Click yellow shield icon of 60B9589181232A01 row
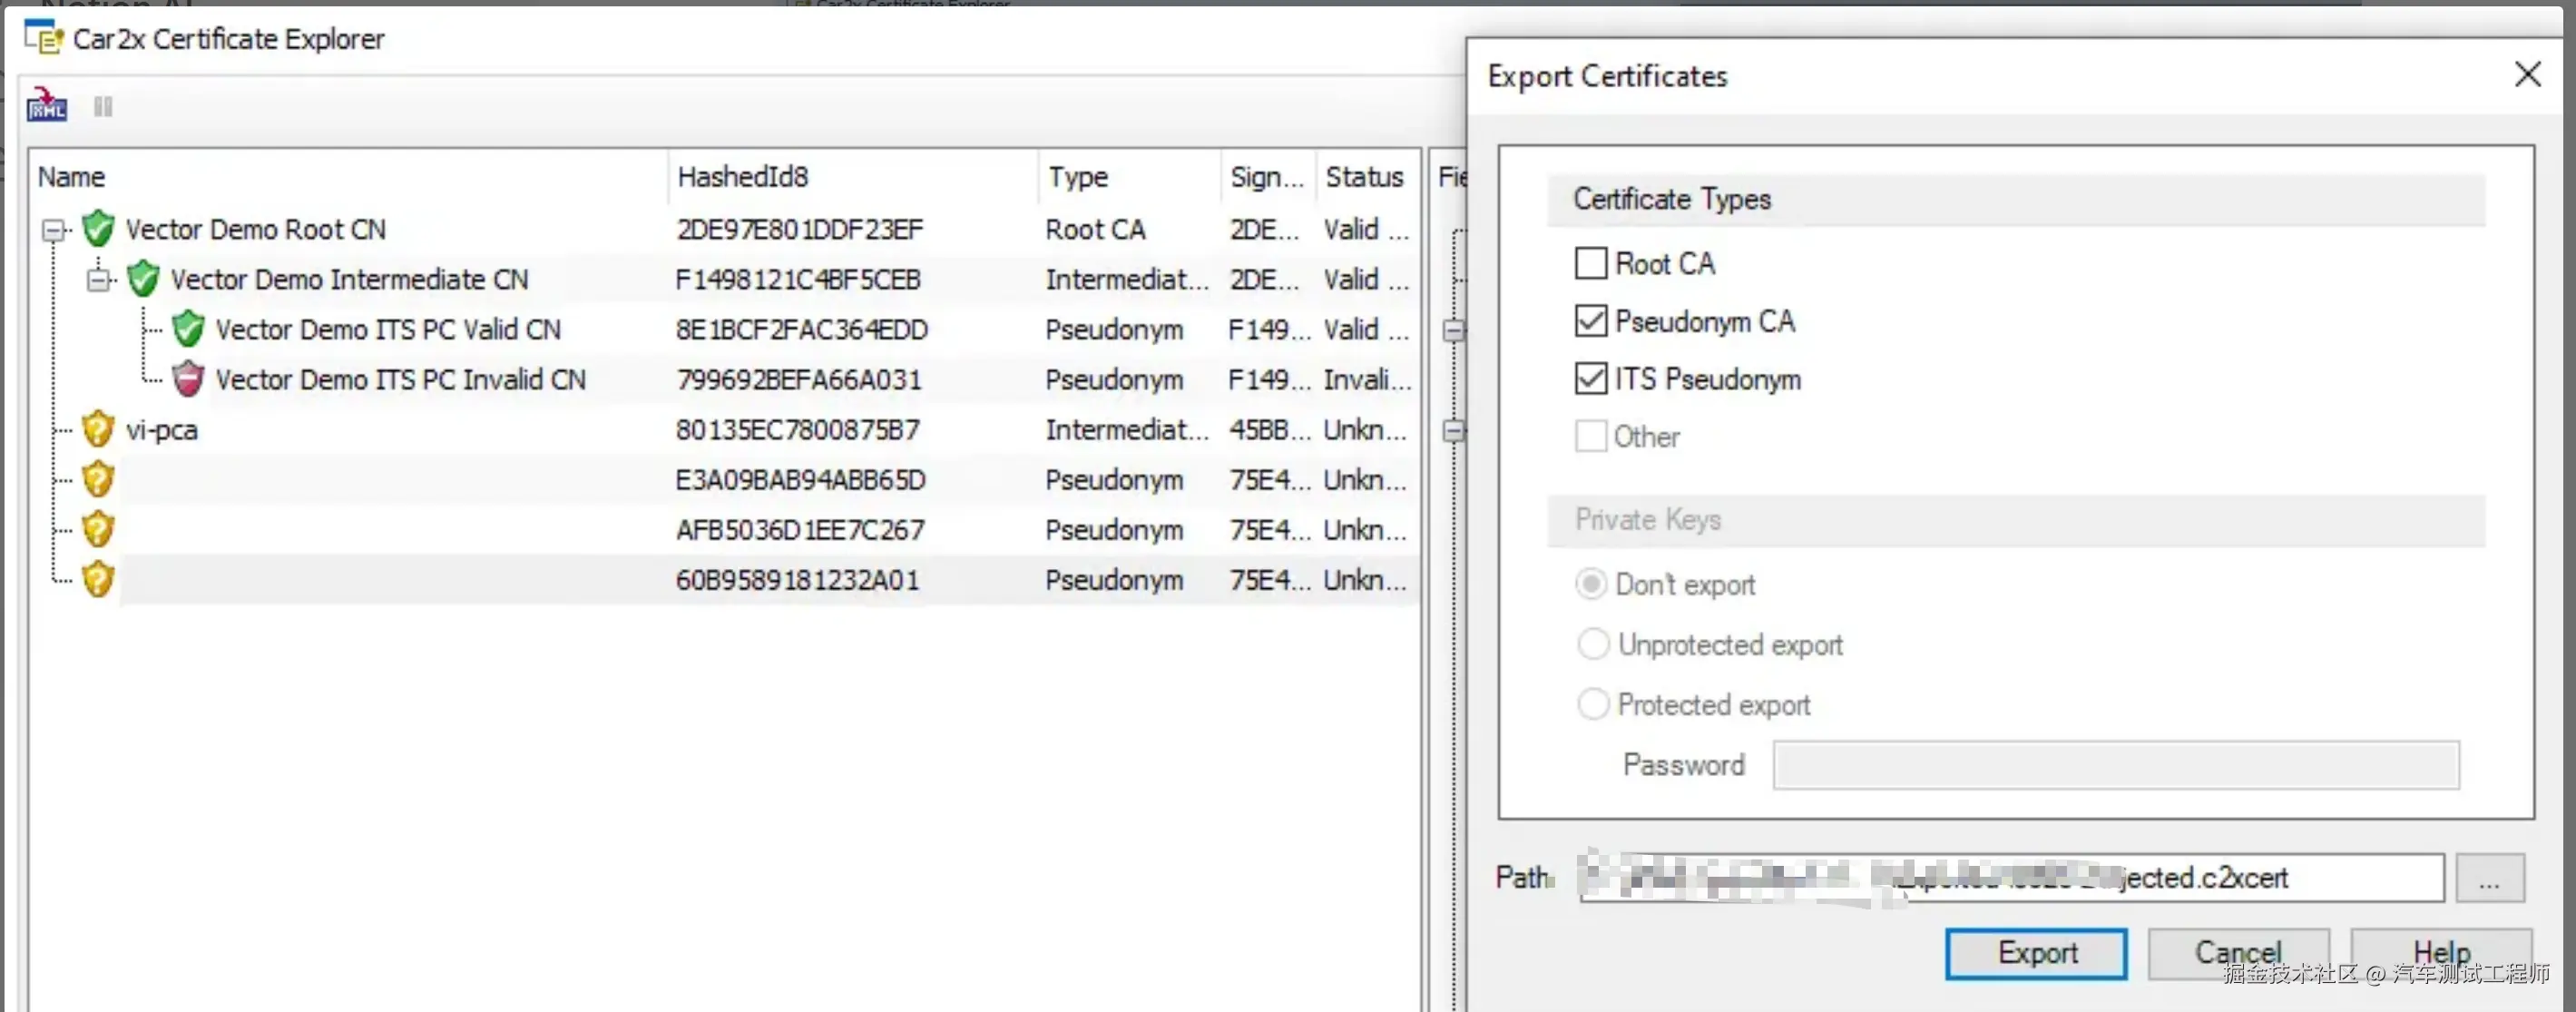 tap(98, 579)
